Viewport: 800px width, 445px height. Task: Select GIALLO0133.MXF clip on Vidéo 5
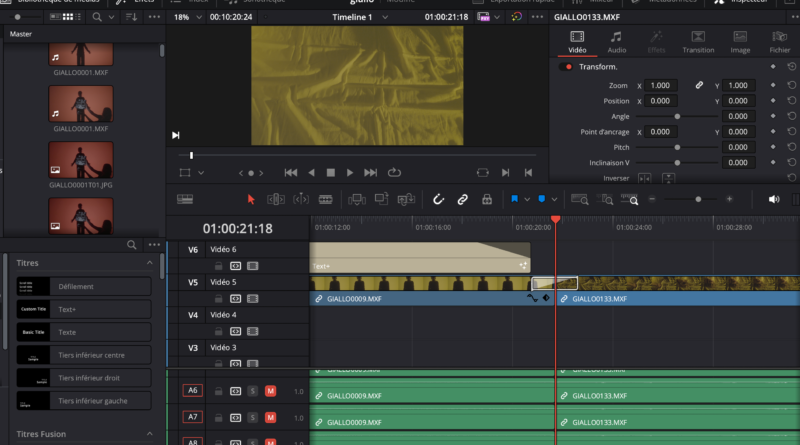(x=678, y=291)
